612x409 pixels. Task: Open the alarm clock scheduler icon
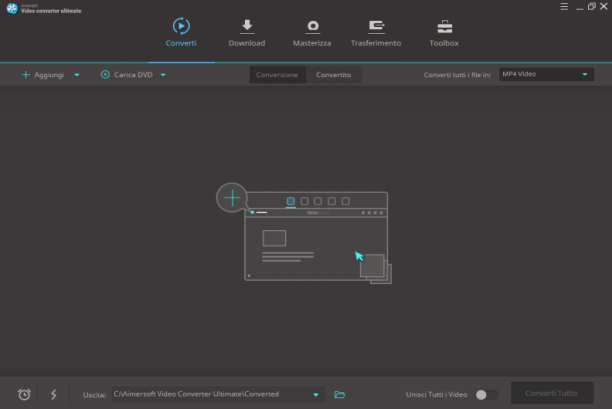[24, 395]
